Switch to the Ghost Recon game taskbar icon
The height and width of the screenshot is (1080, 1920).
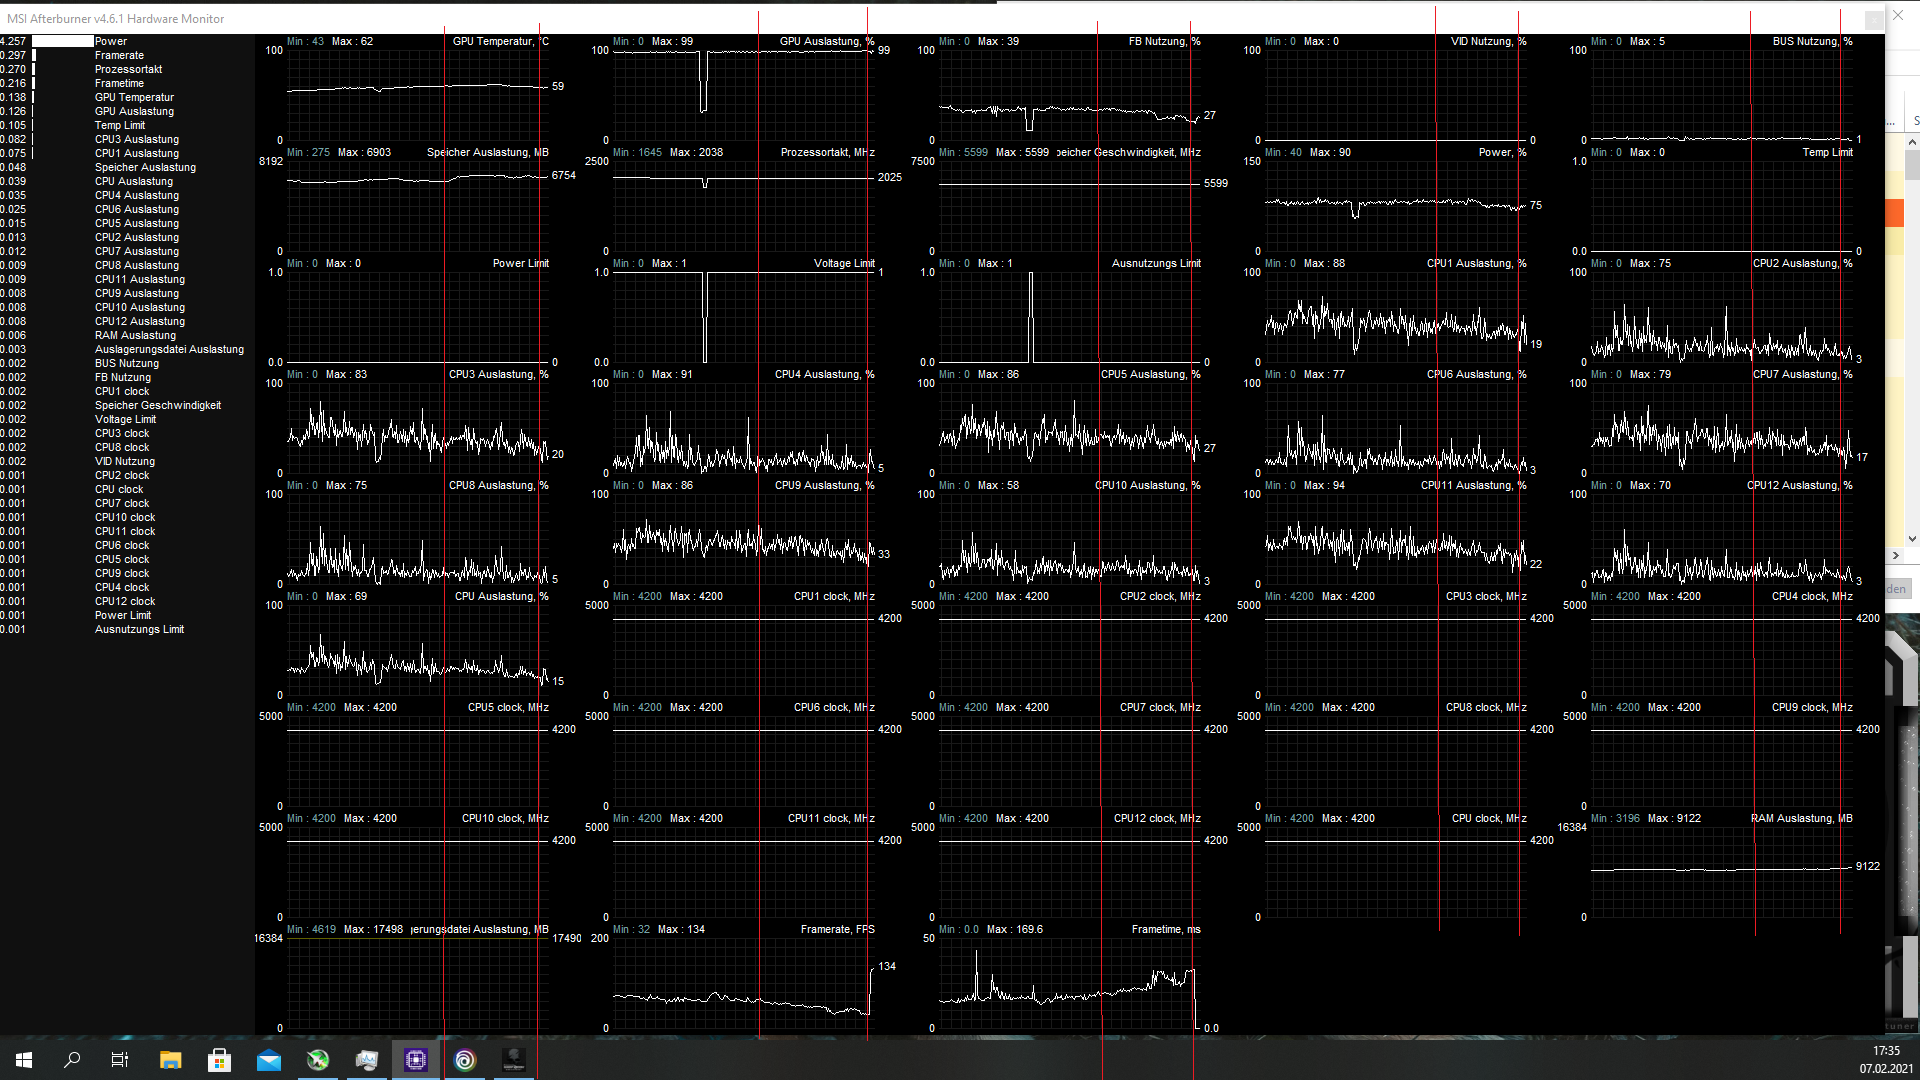514,1060
